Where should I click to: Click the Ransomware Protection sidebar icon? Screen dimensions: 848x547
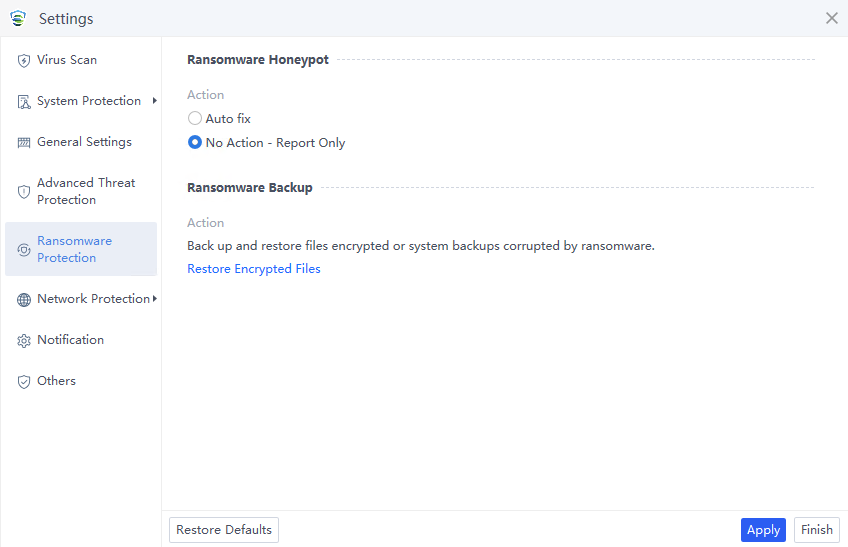[24, 250]
